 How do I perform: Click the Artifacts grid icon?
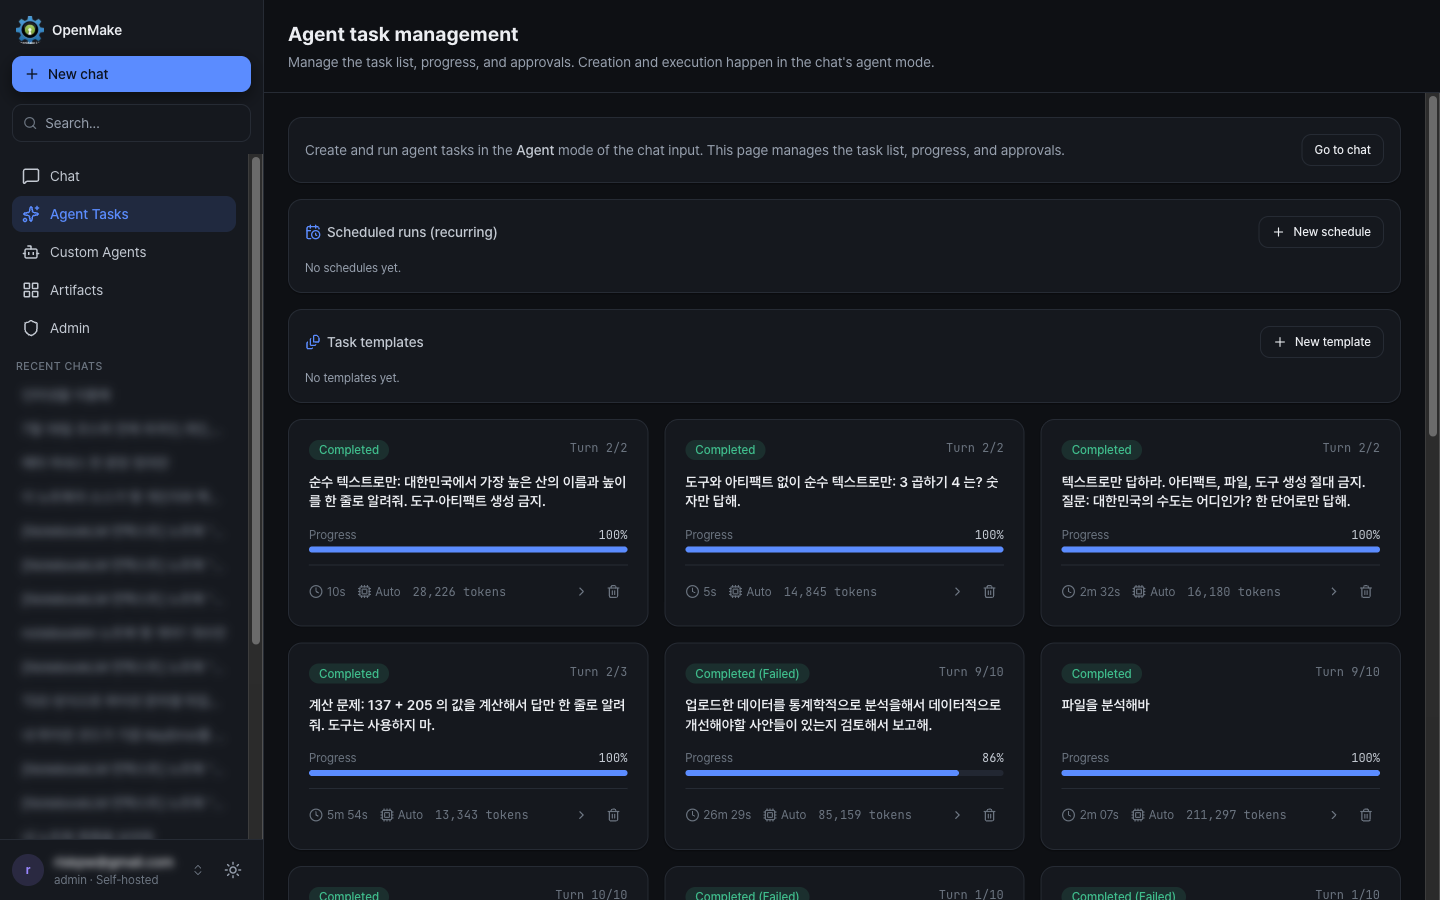pyautogui.click(x=31, y=290)
